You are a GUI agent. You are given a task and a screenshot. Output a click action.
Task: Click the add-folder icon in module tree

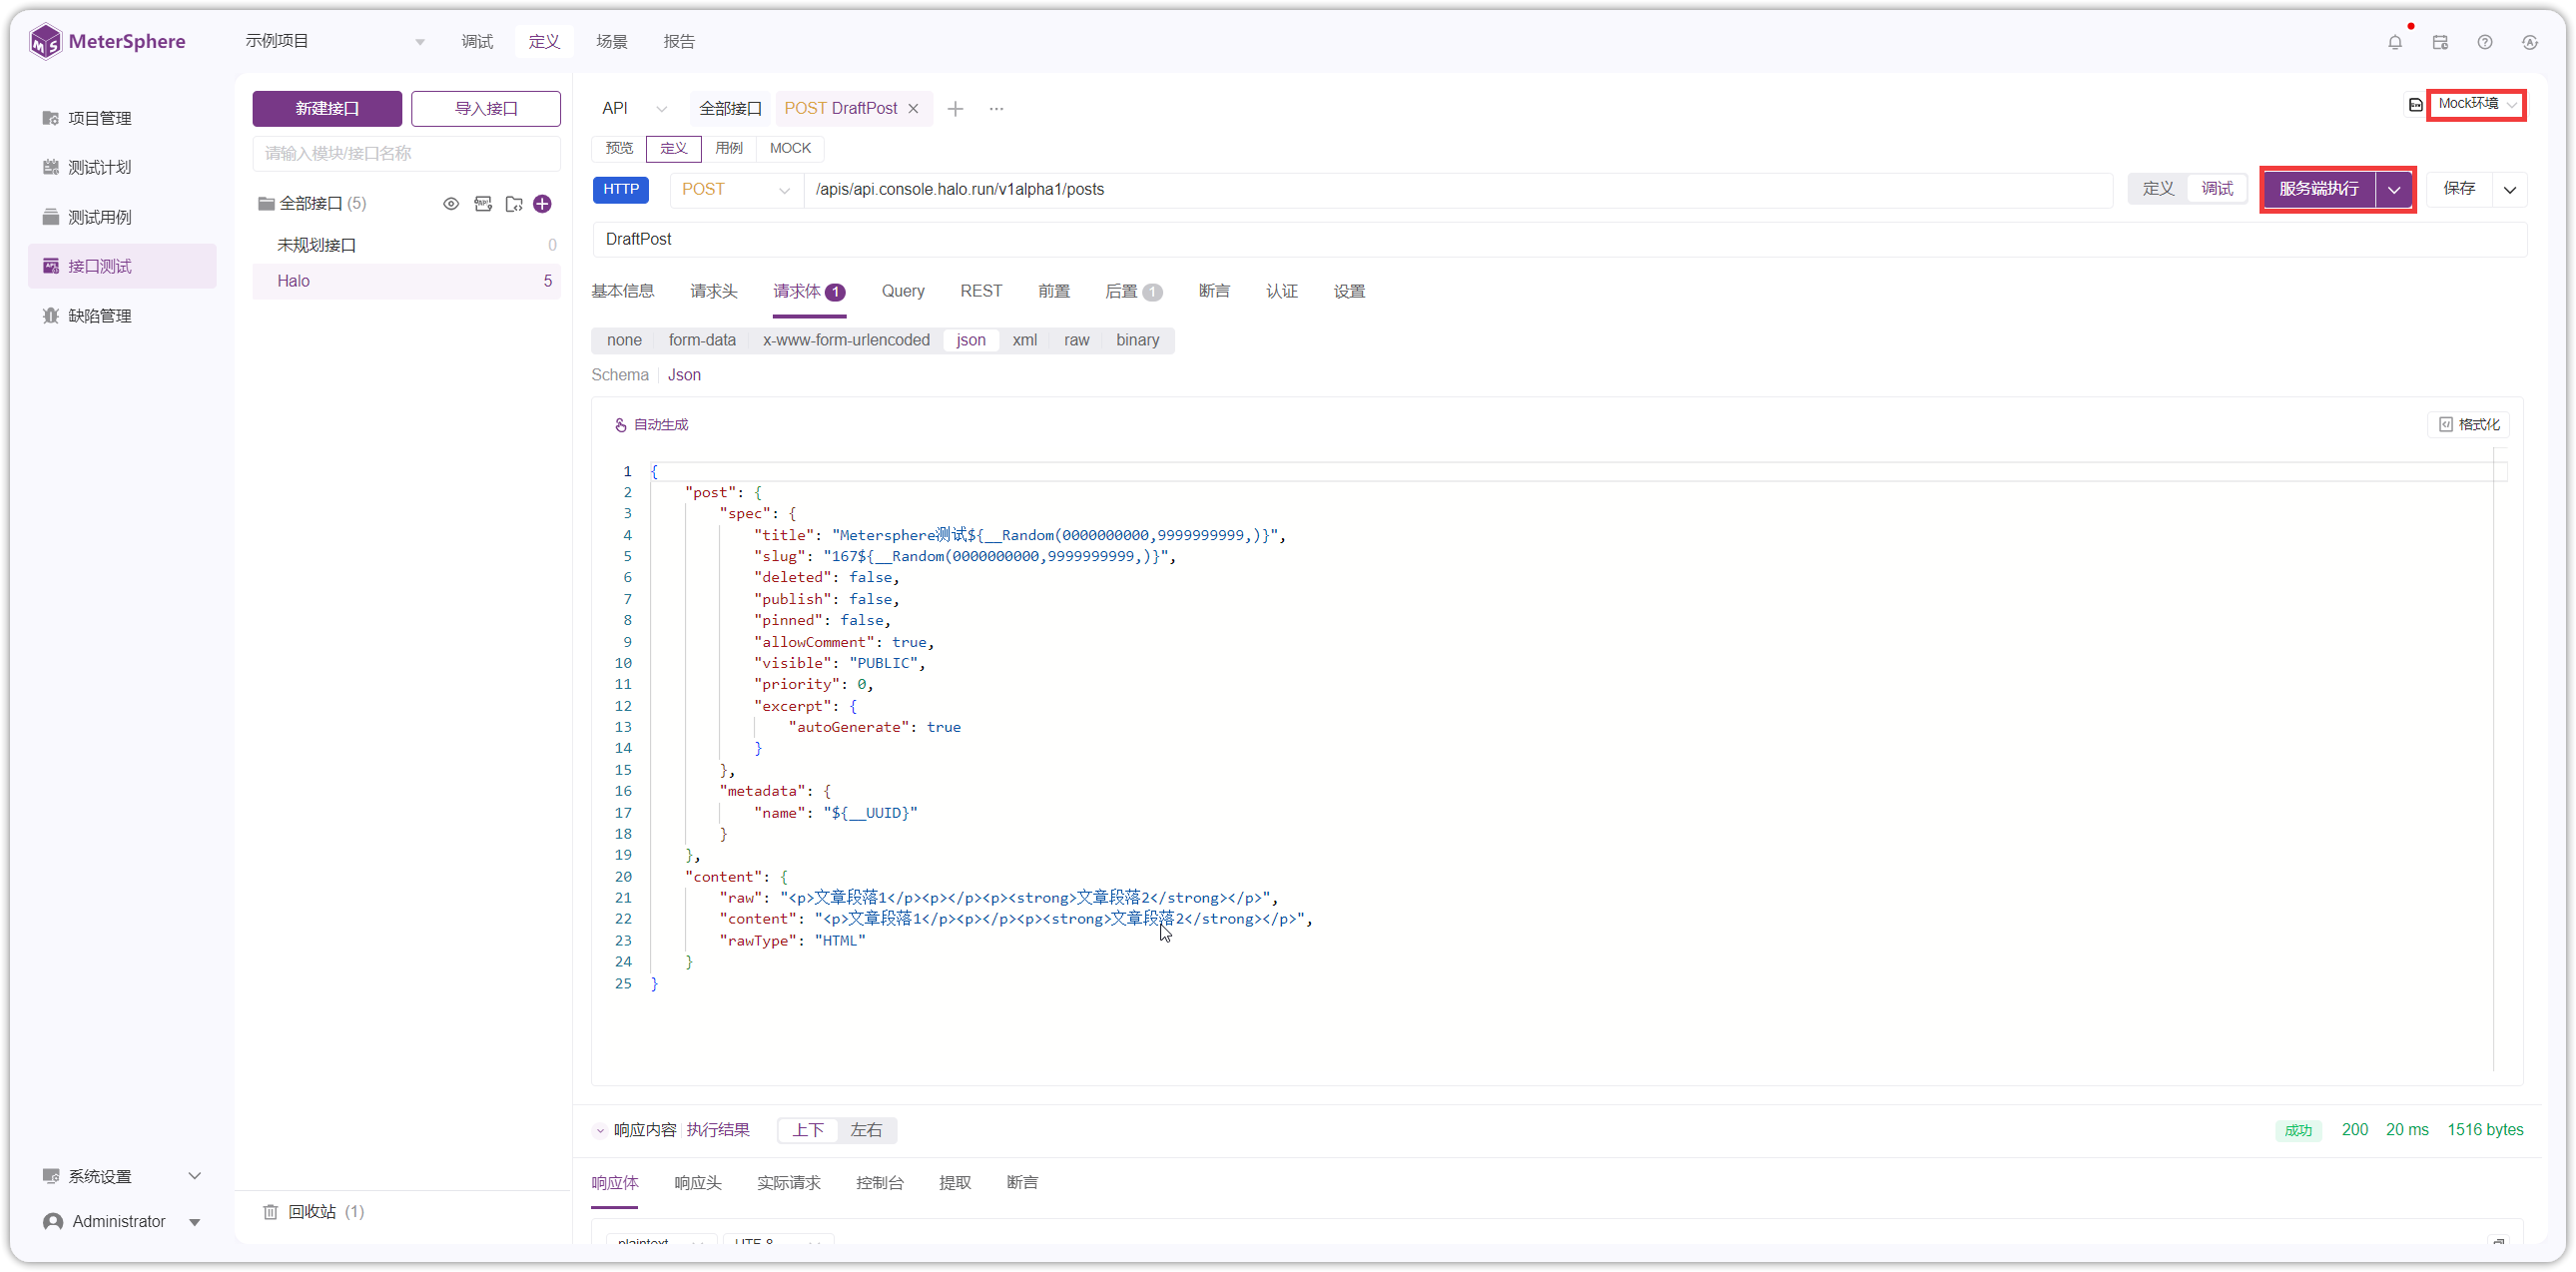point(514,204)
